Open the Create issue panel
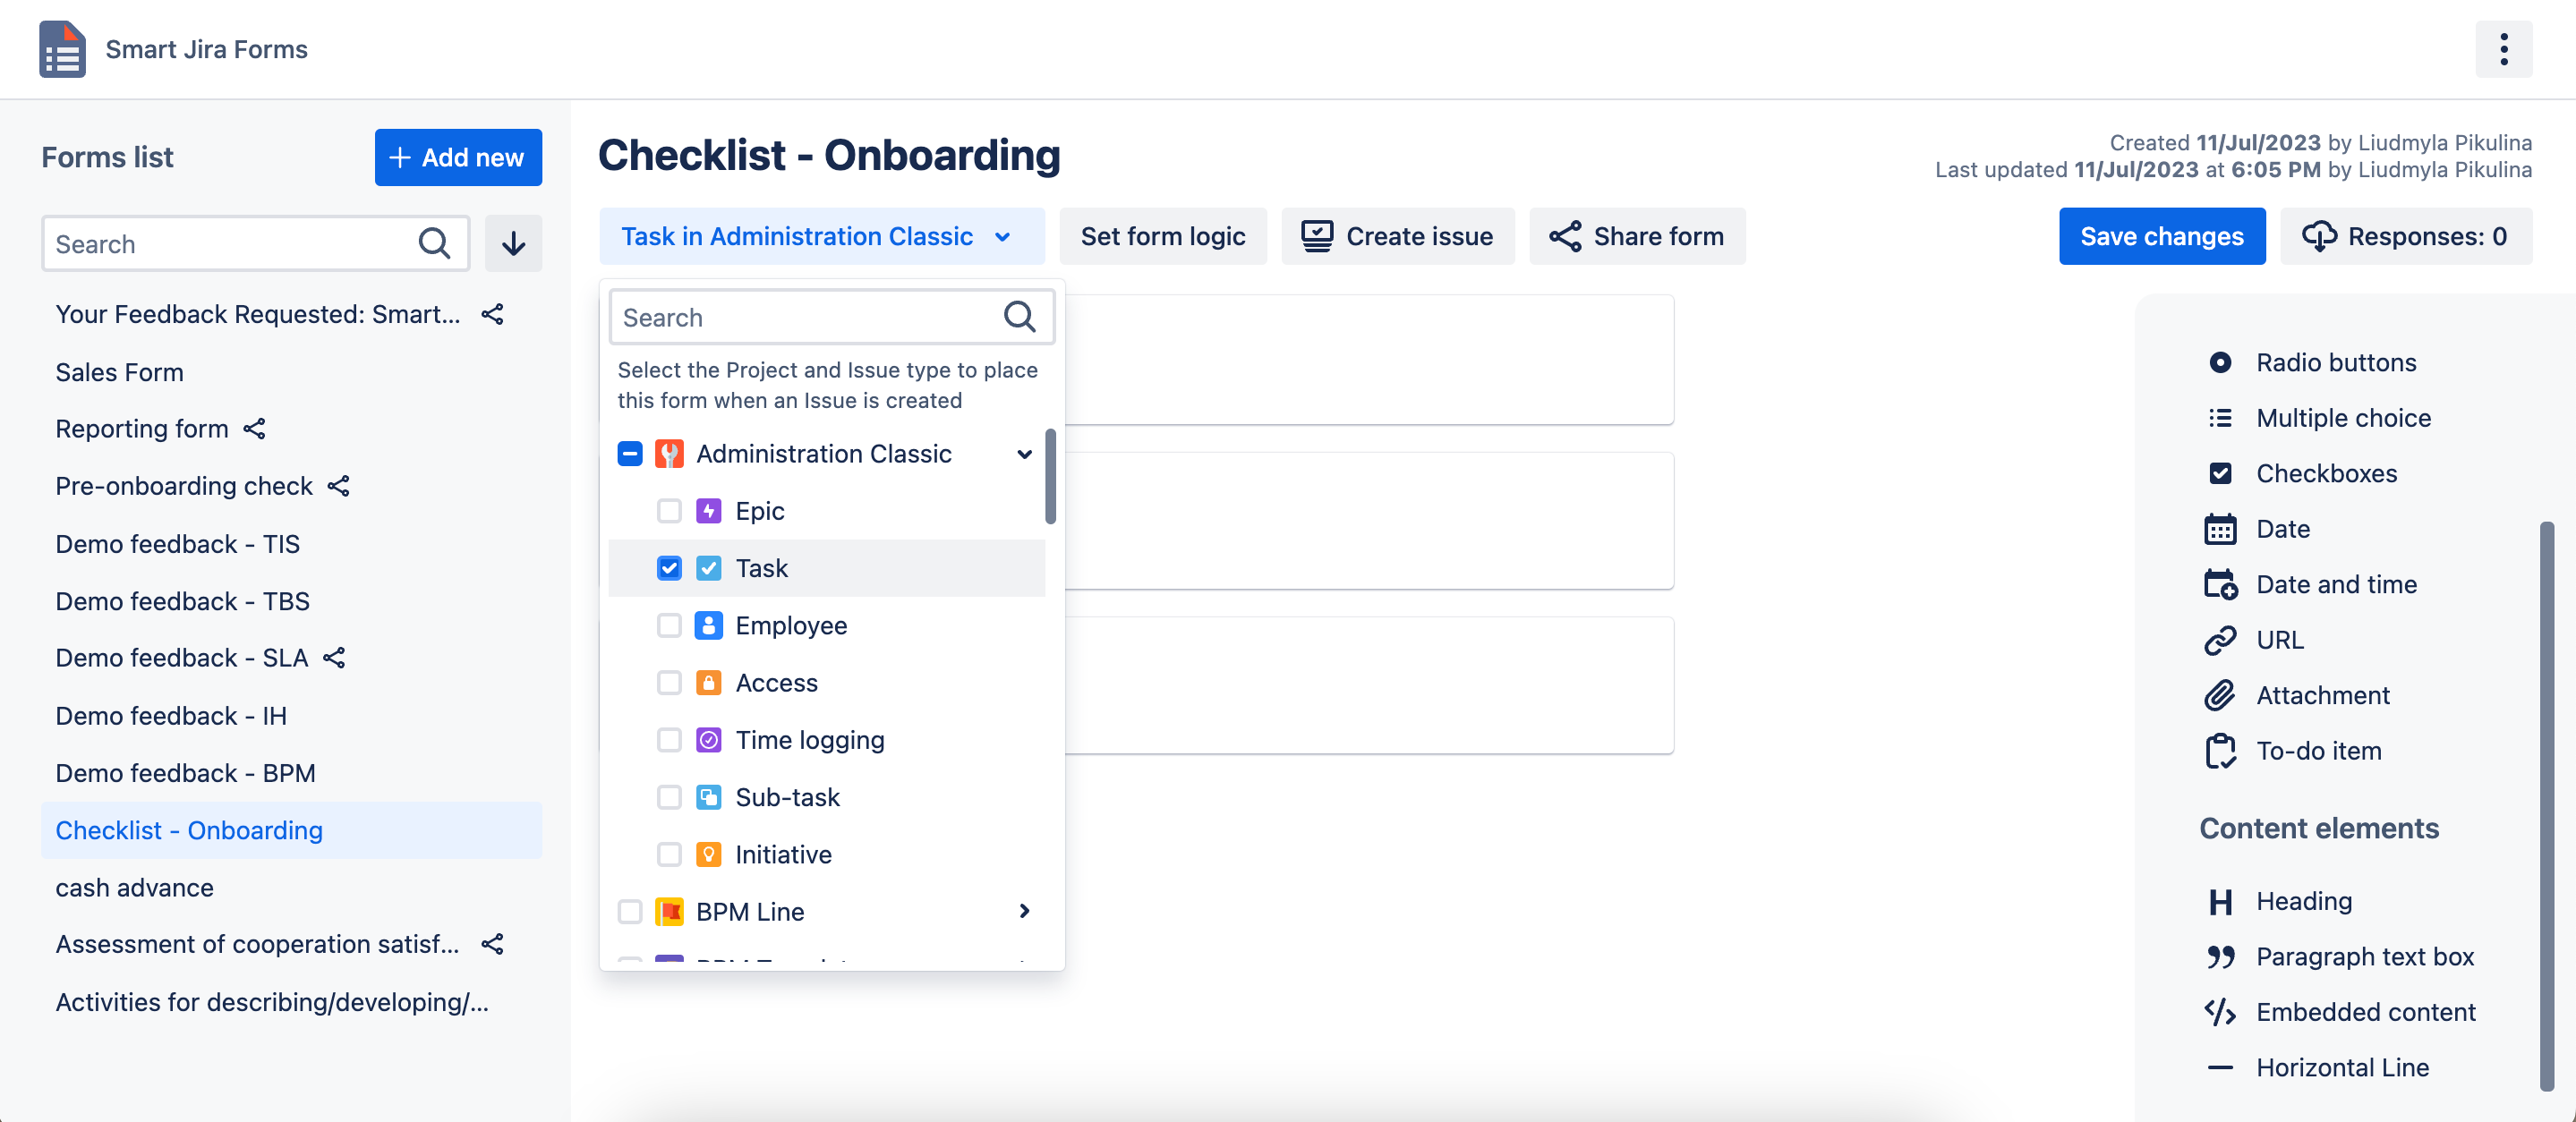This screenshot has height=1122, width=2576. (1398, 236)
